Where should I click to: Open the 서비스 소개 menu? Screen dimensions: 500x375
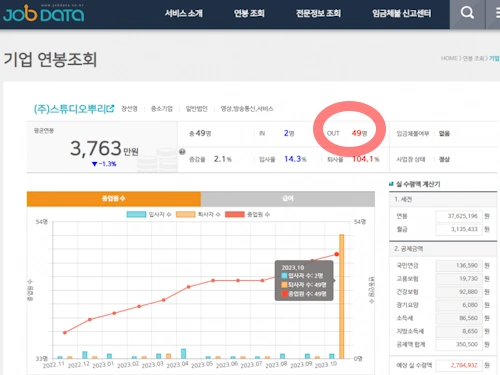[184, 13]
